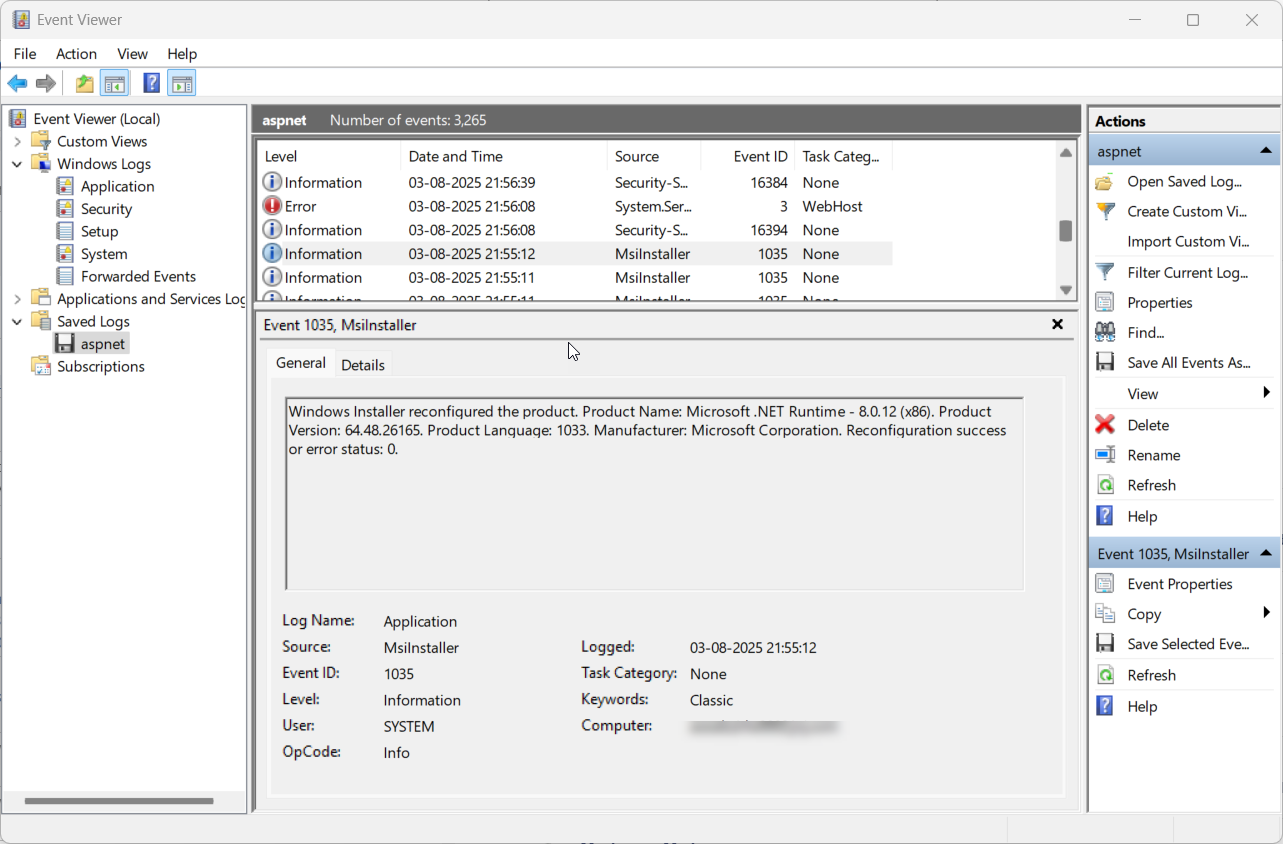Choose Open Saved Log in the Actions pane
The height and width of the screenshot is (844, 1283).
tap(1184, 181)
